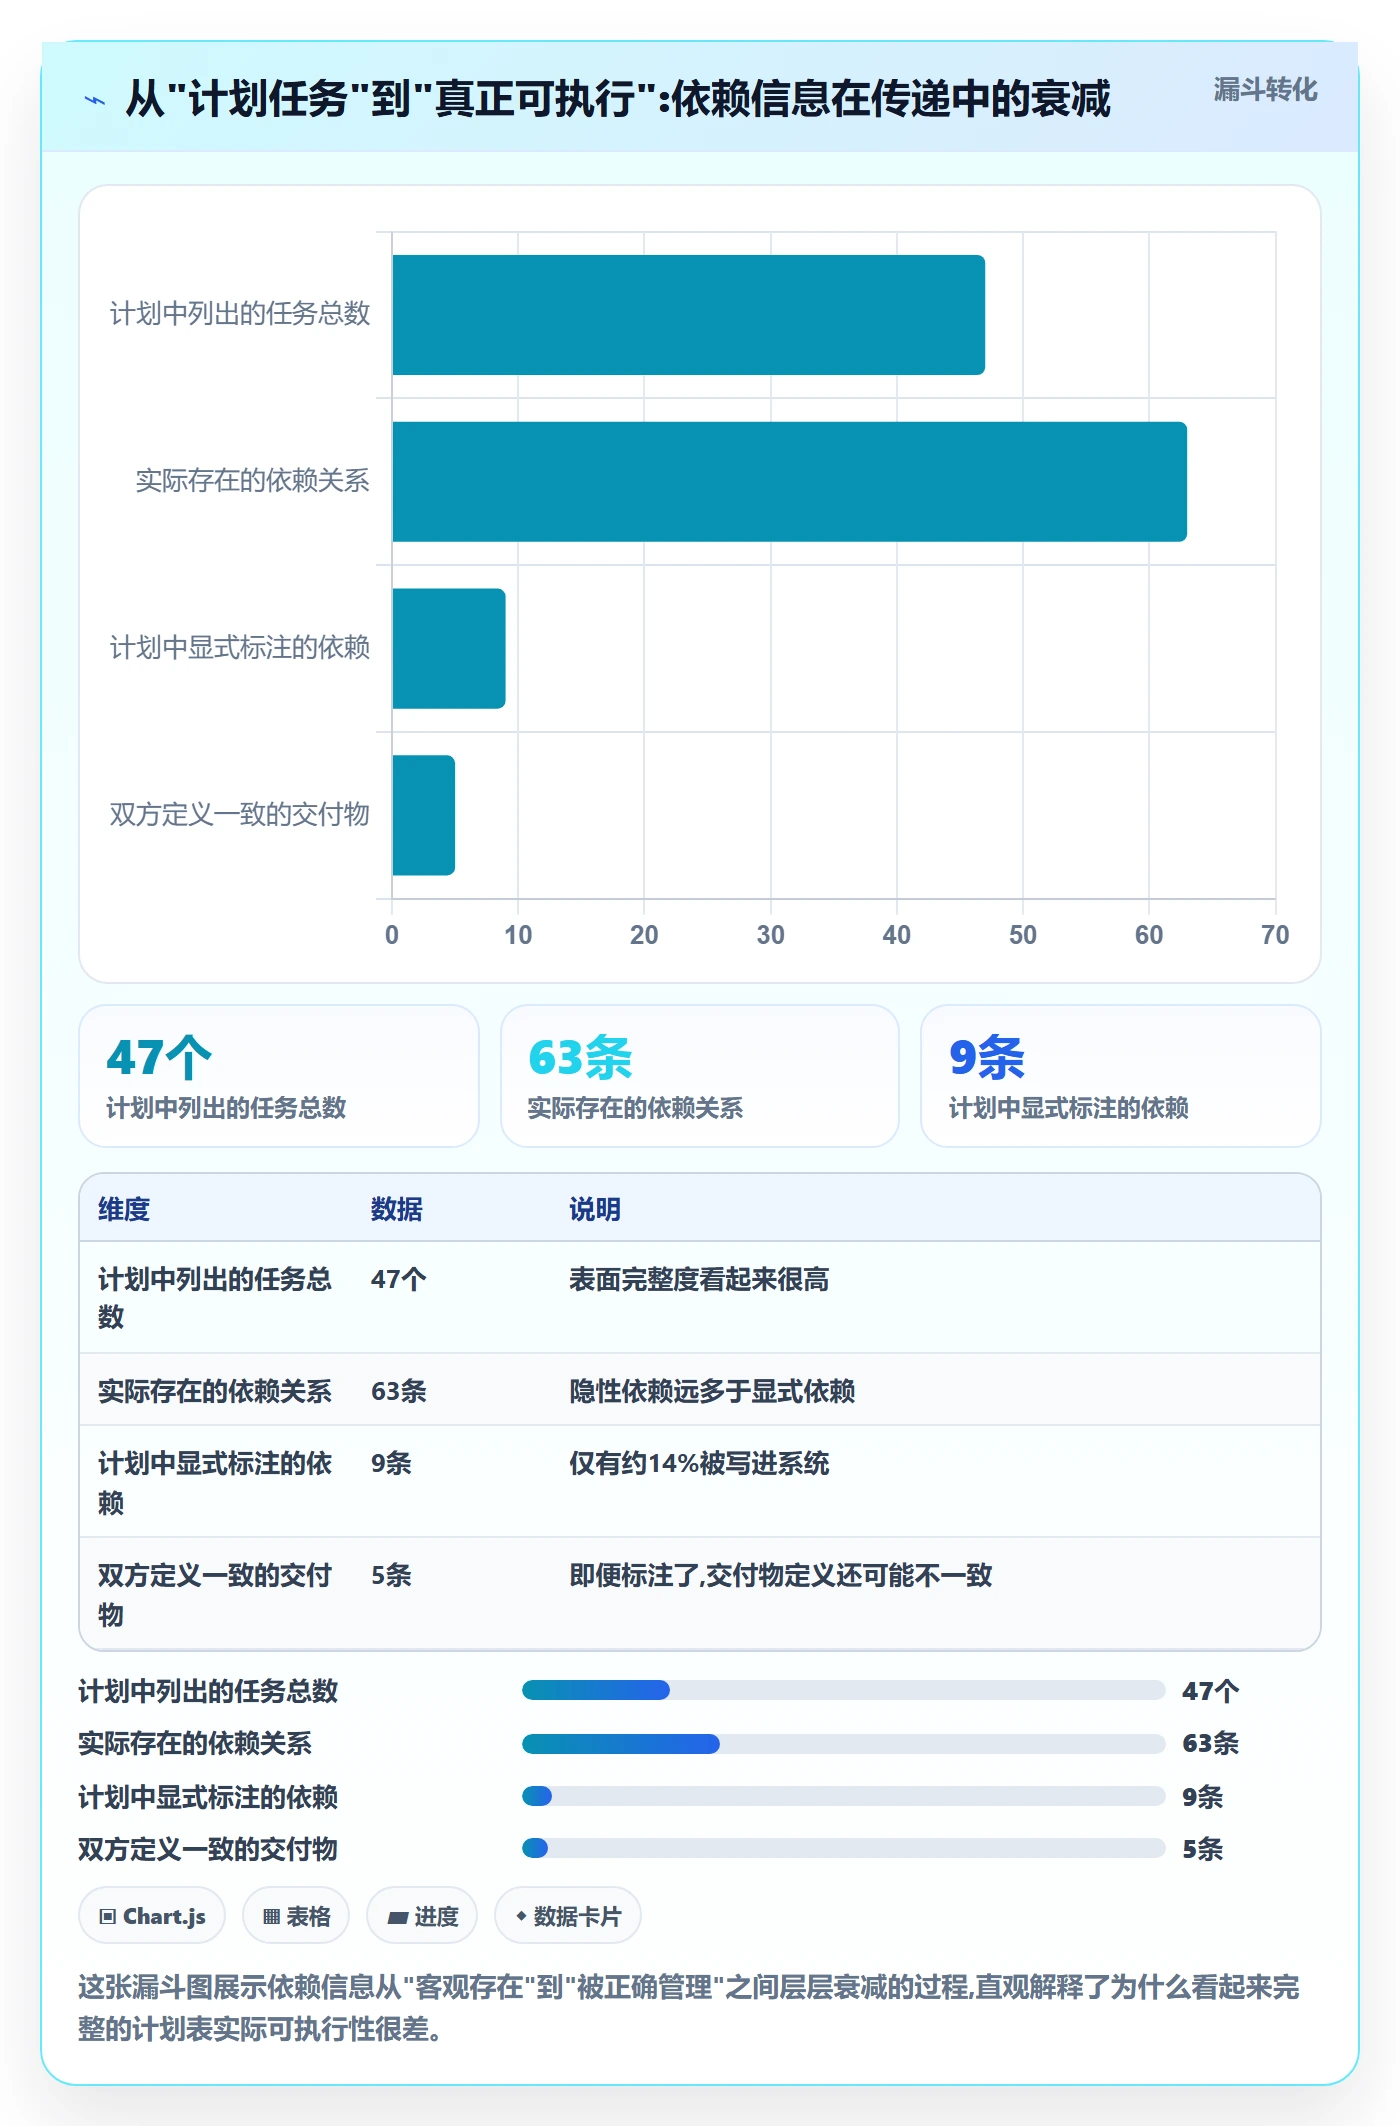Select the 数据卡片 chip
Viewport: 1400px width, 2126px height.
[568, 1916]
